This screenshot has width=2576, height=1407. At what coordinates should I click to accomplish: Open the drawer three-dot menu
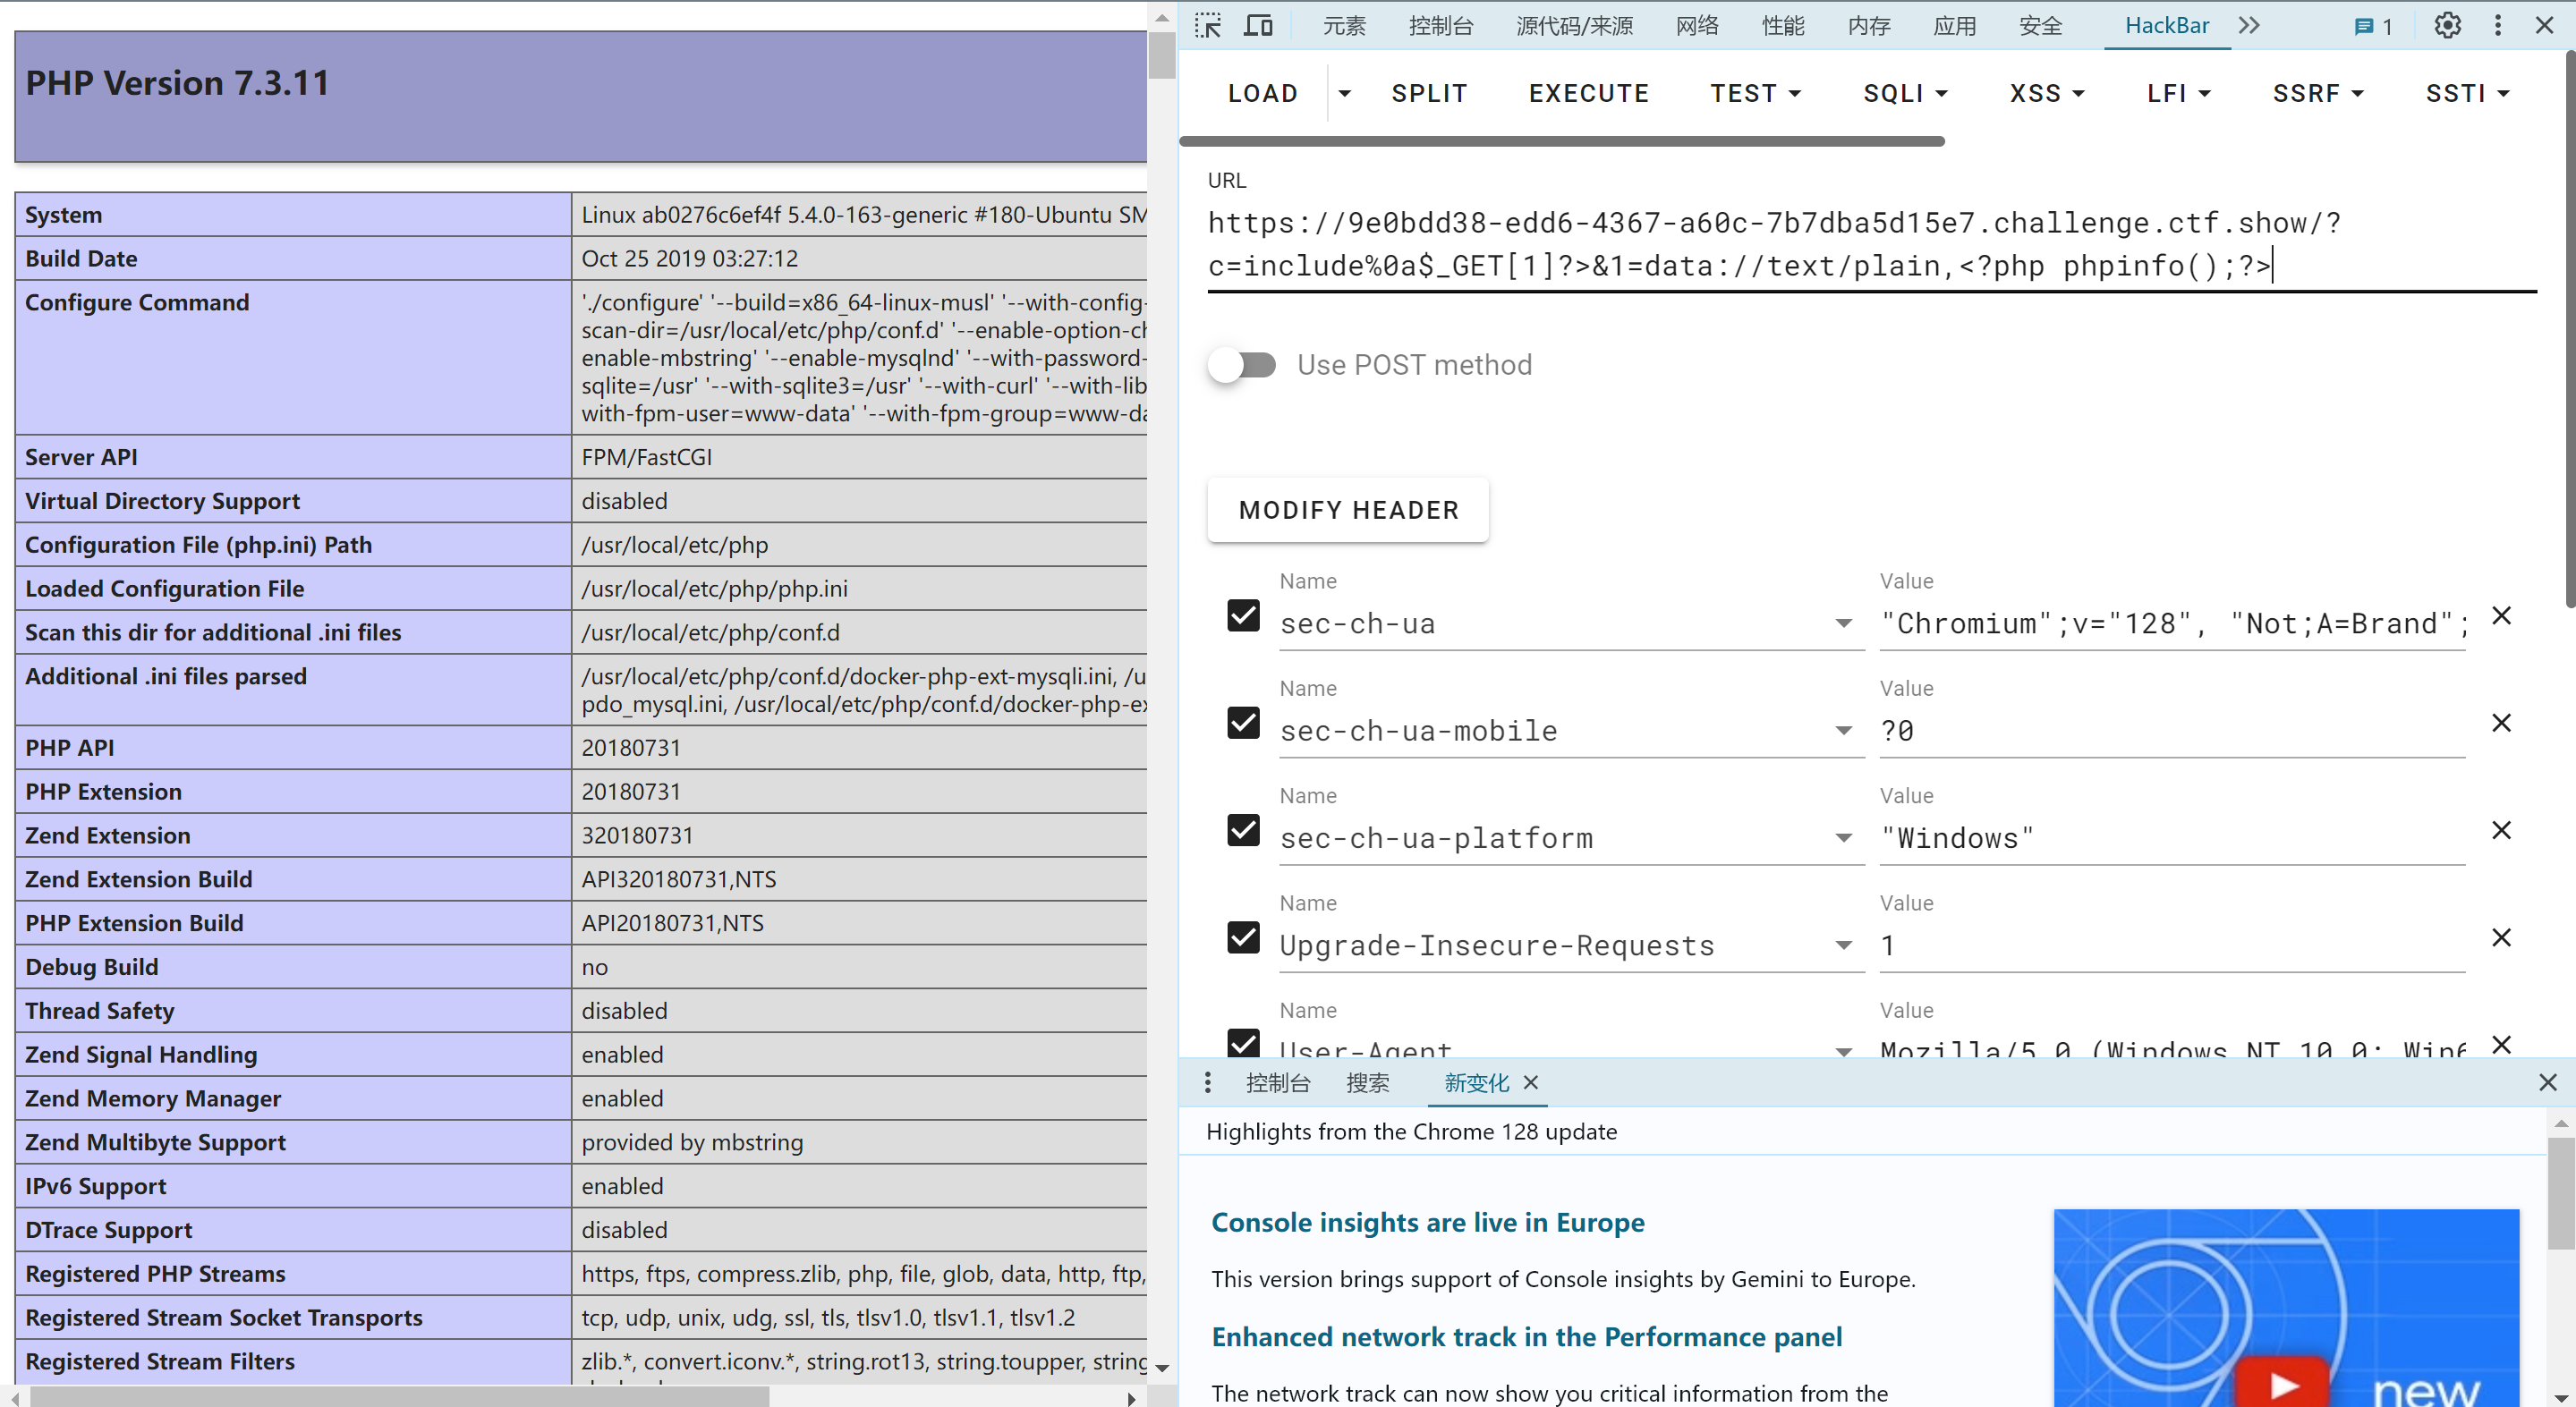1208,1082
